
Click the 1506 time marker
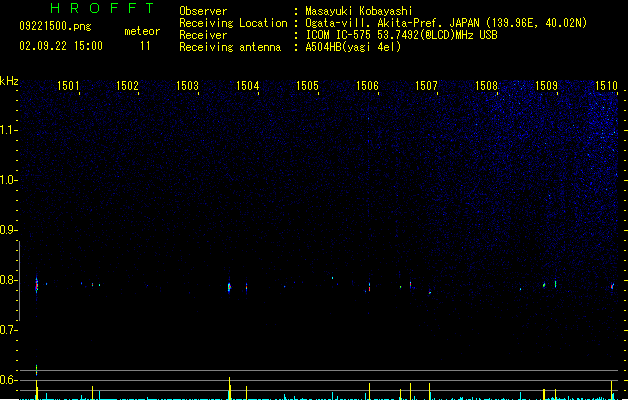coord(367,86)
